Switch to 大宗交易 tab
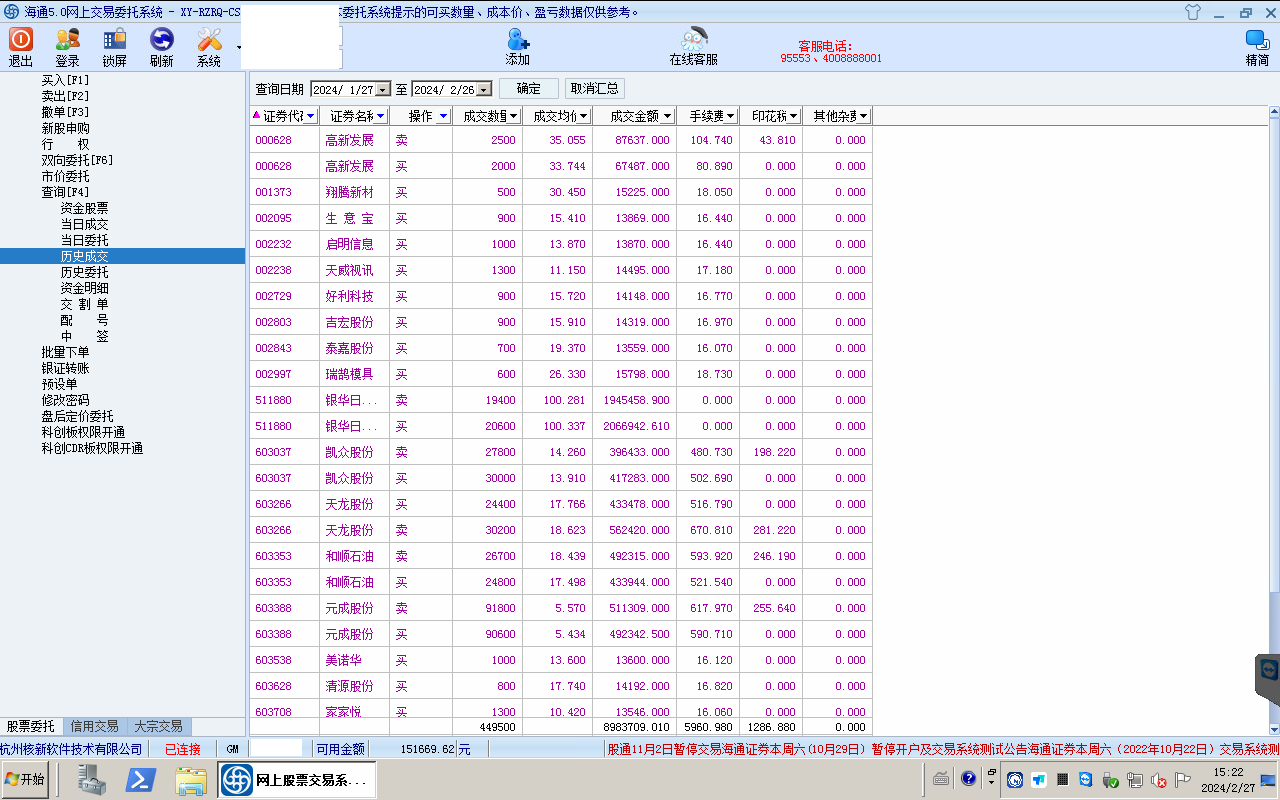This screenshot has height=800, width=1280. [x=158, y=727]
